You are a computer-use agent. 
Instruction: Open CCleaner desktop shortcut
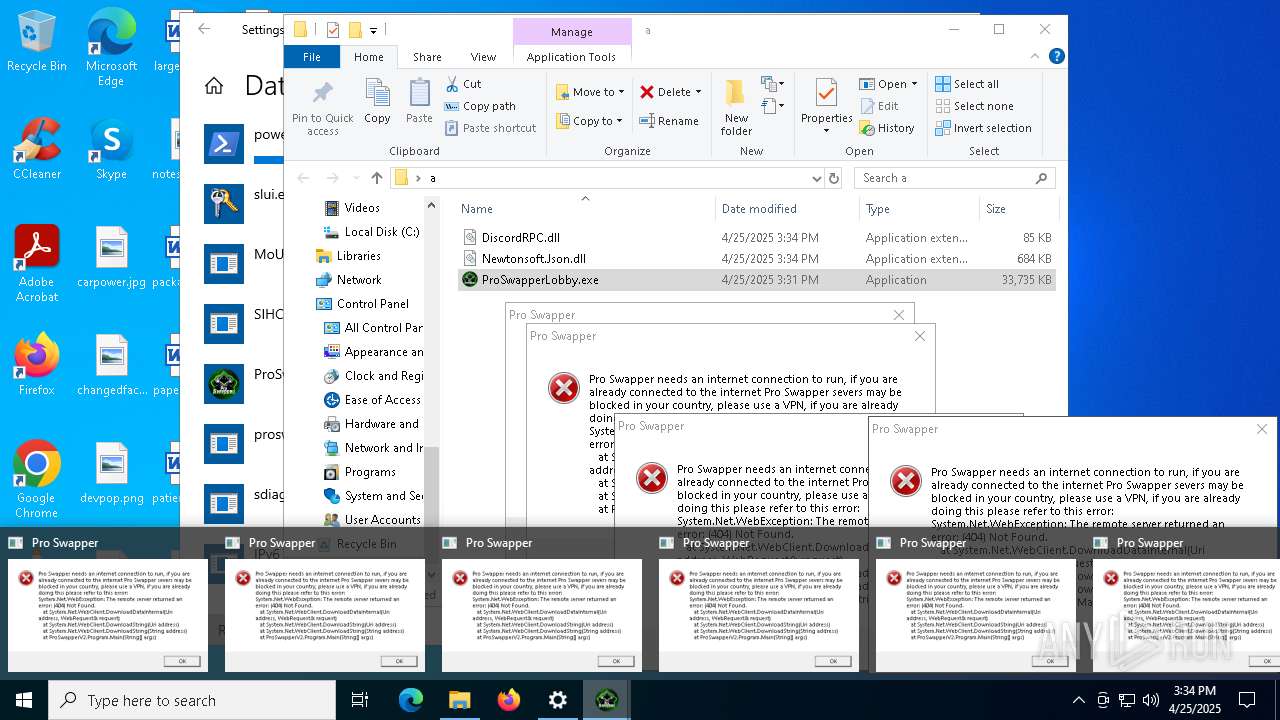point(37,148)
